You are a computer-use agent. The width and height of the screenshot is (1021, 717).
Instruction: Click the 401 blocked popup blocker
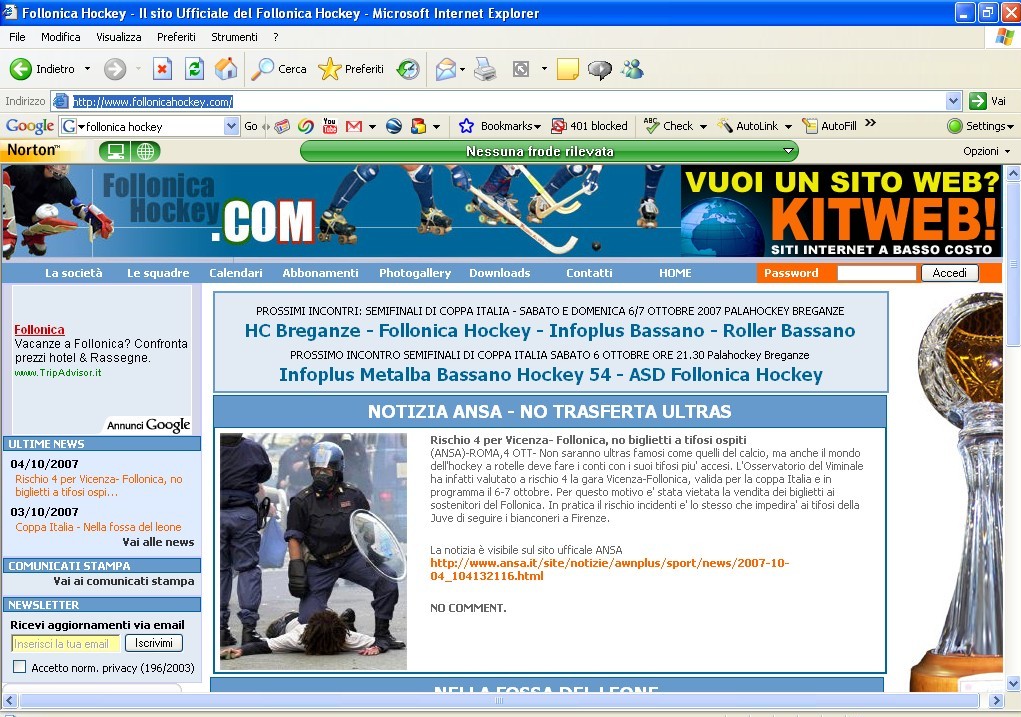[x=589, y=126]
